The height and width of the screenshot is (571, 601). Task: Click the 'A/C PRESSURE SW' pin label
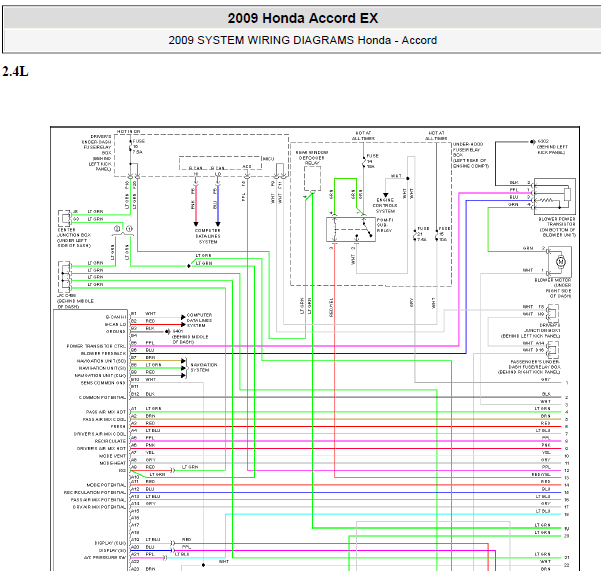point(105,558)
